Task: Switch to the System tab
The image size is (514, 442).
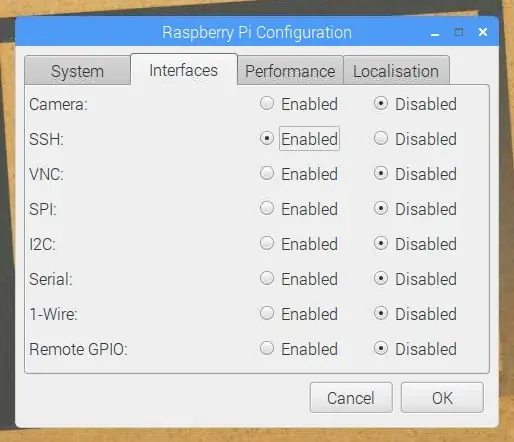Action: pos(77,71)
